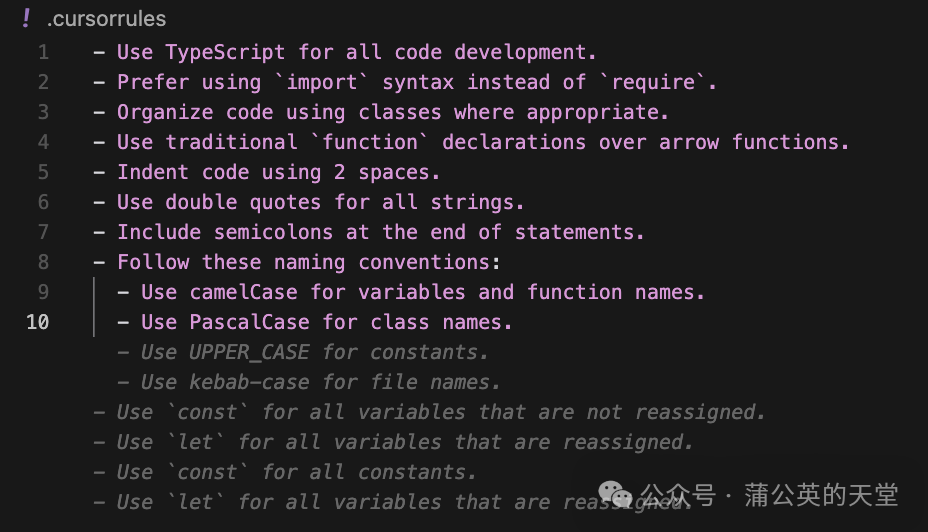Click the exclamation file-type icon

click(26, 18)
